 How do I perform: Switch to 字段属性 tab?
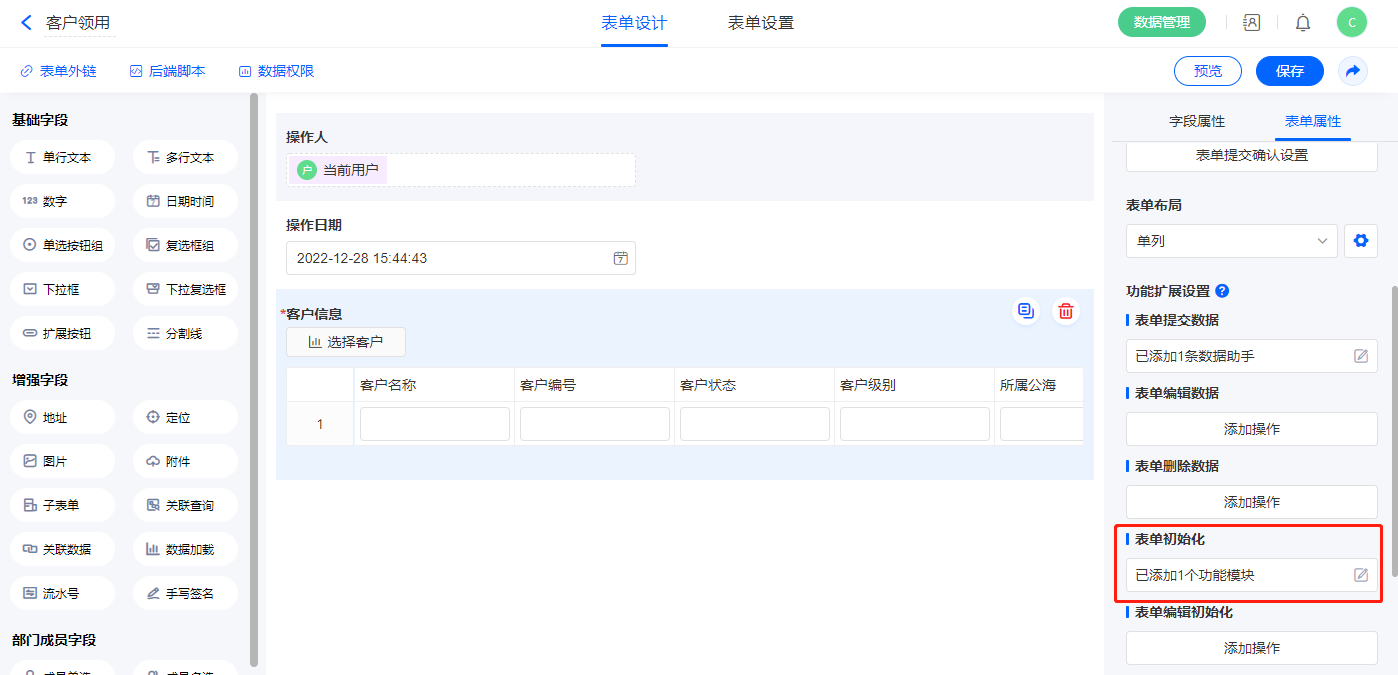click(x=1197, y=121)
